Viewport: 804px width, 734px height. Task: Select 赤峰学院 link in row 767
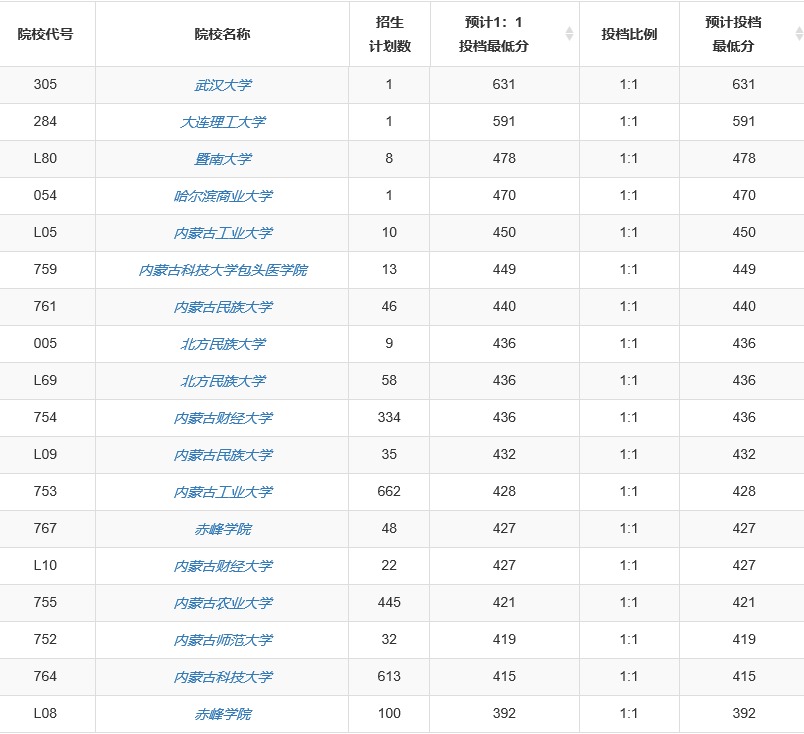click(222, 529)
